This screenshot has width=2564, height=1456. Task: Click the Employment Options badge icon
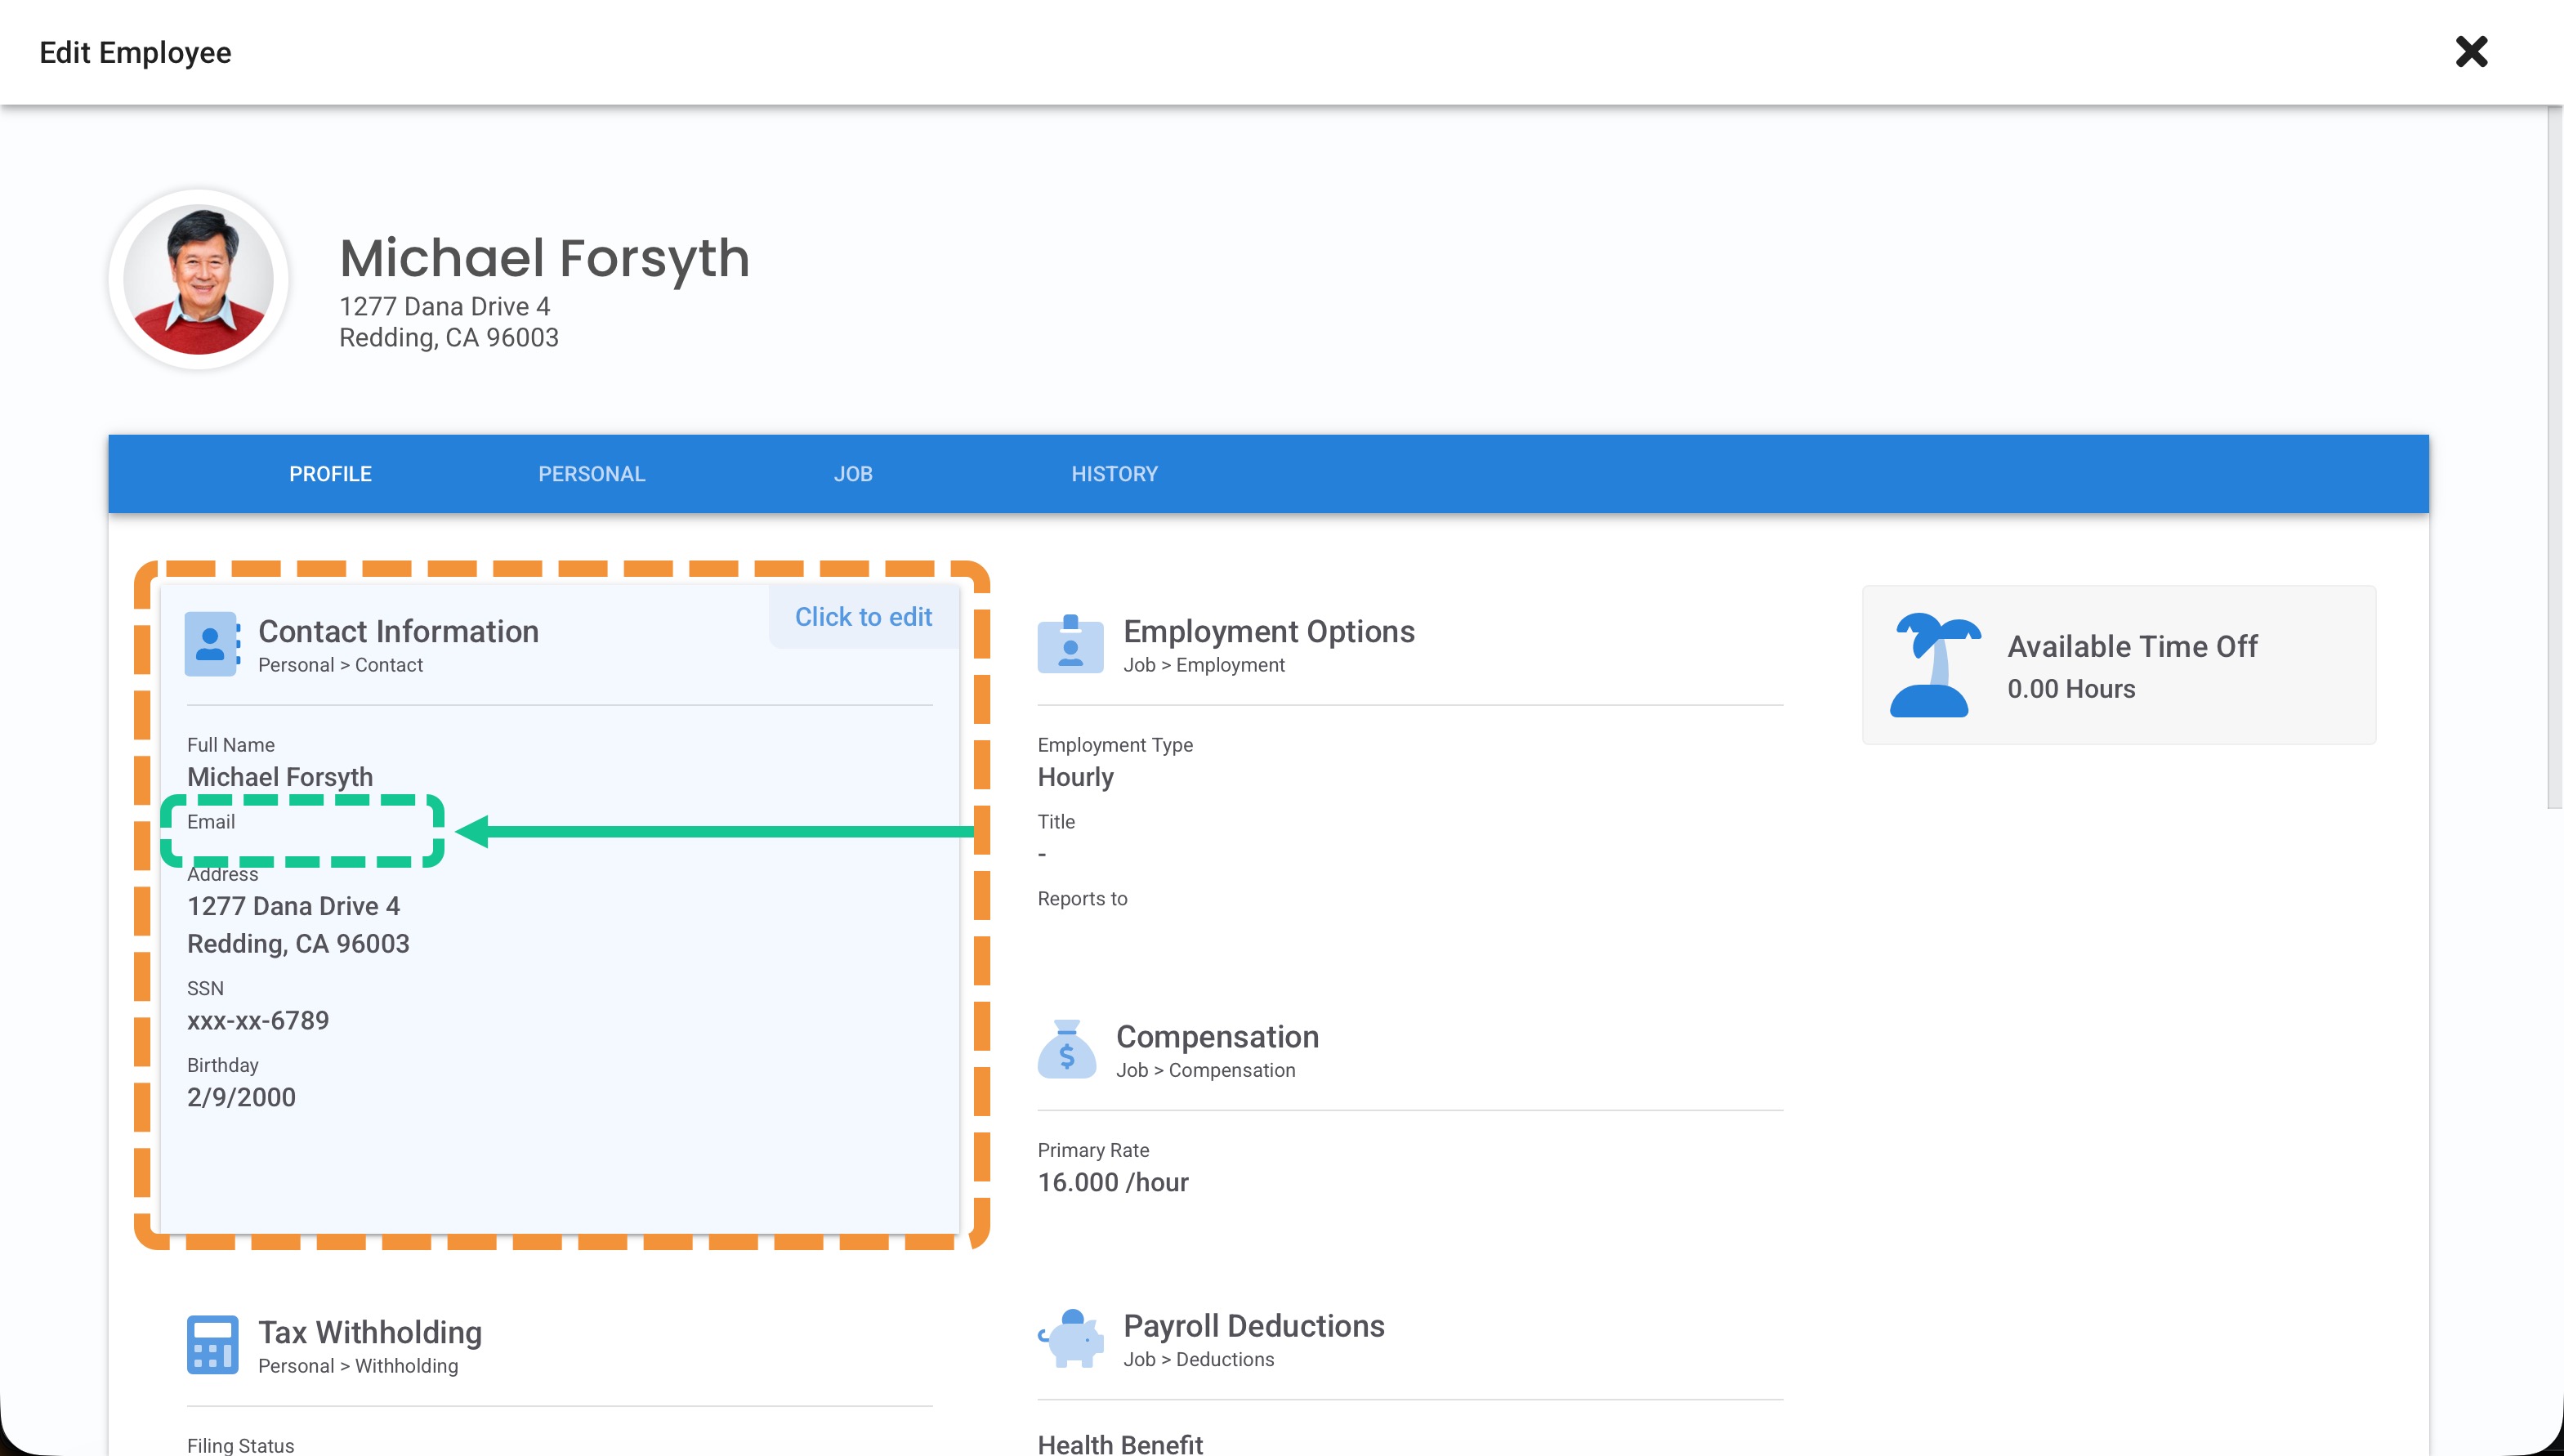point(1069,644)
